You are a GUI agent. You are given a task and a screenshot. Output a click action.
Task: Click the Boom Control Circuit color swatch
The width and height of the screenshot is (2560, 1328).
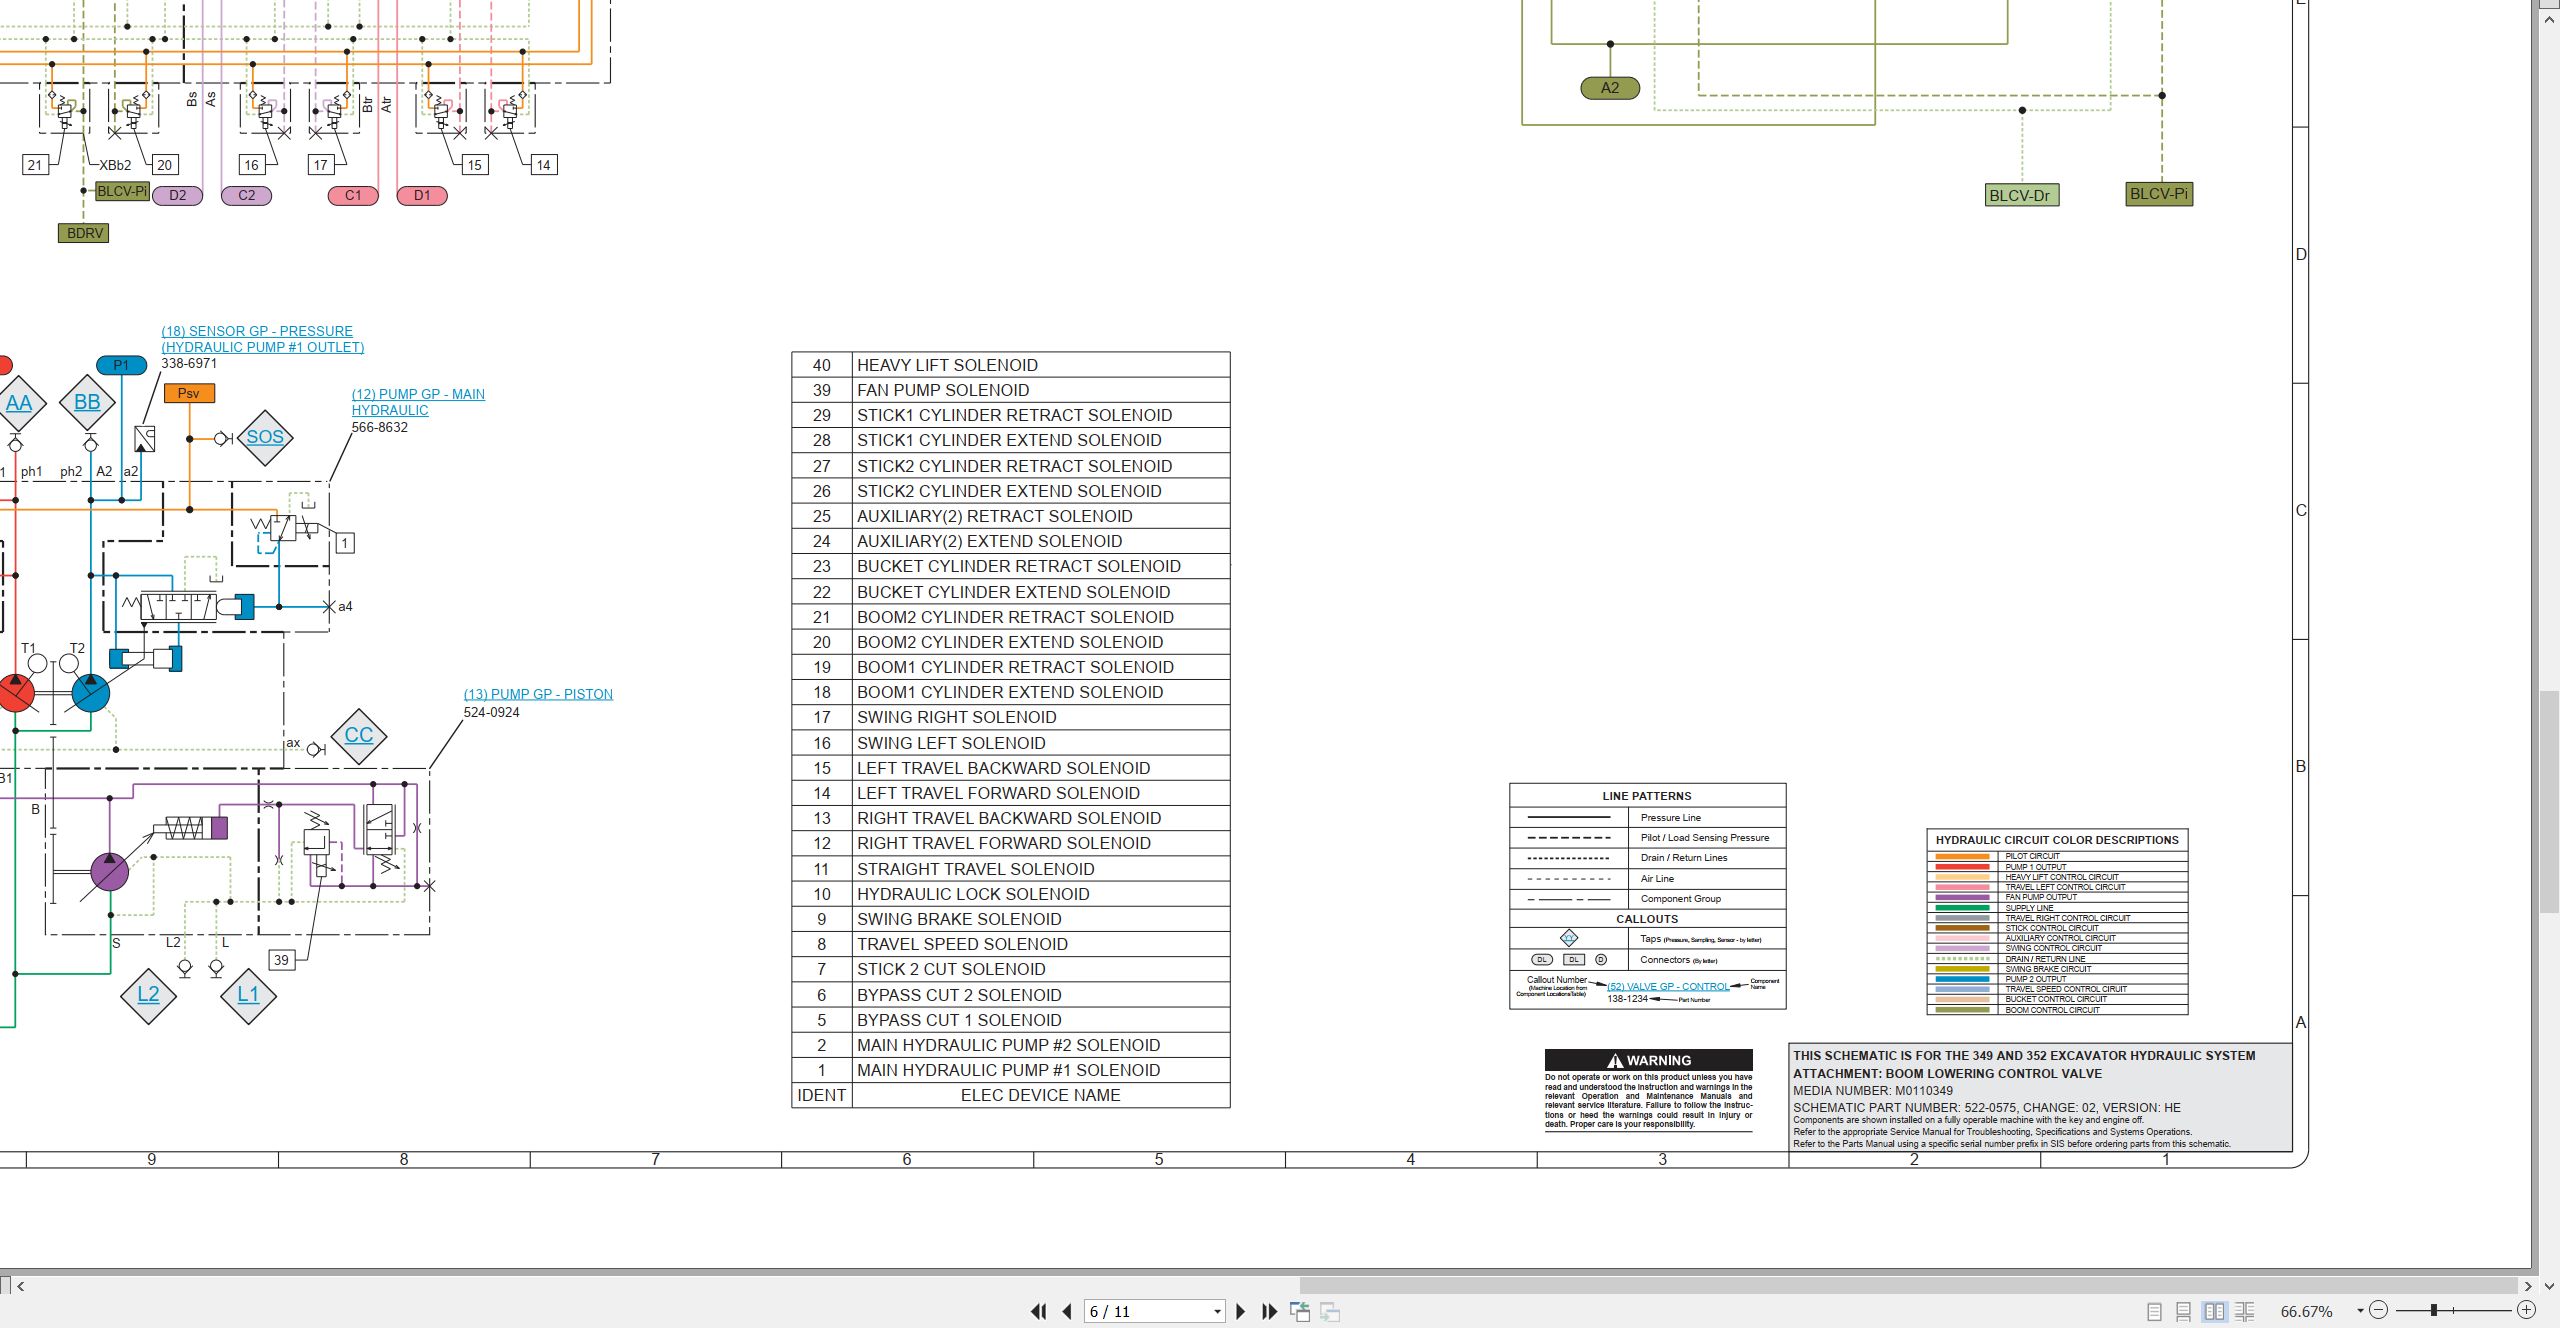[1963, 1010]
